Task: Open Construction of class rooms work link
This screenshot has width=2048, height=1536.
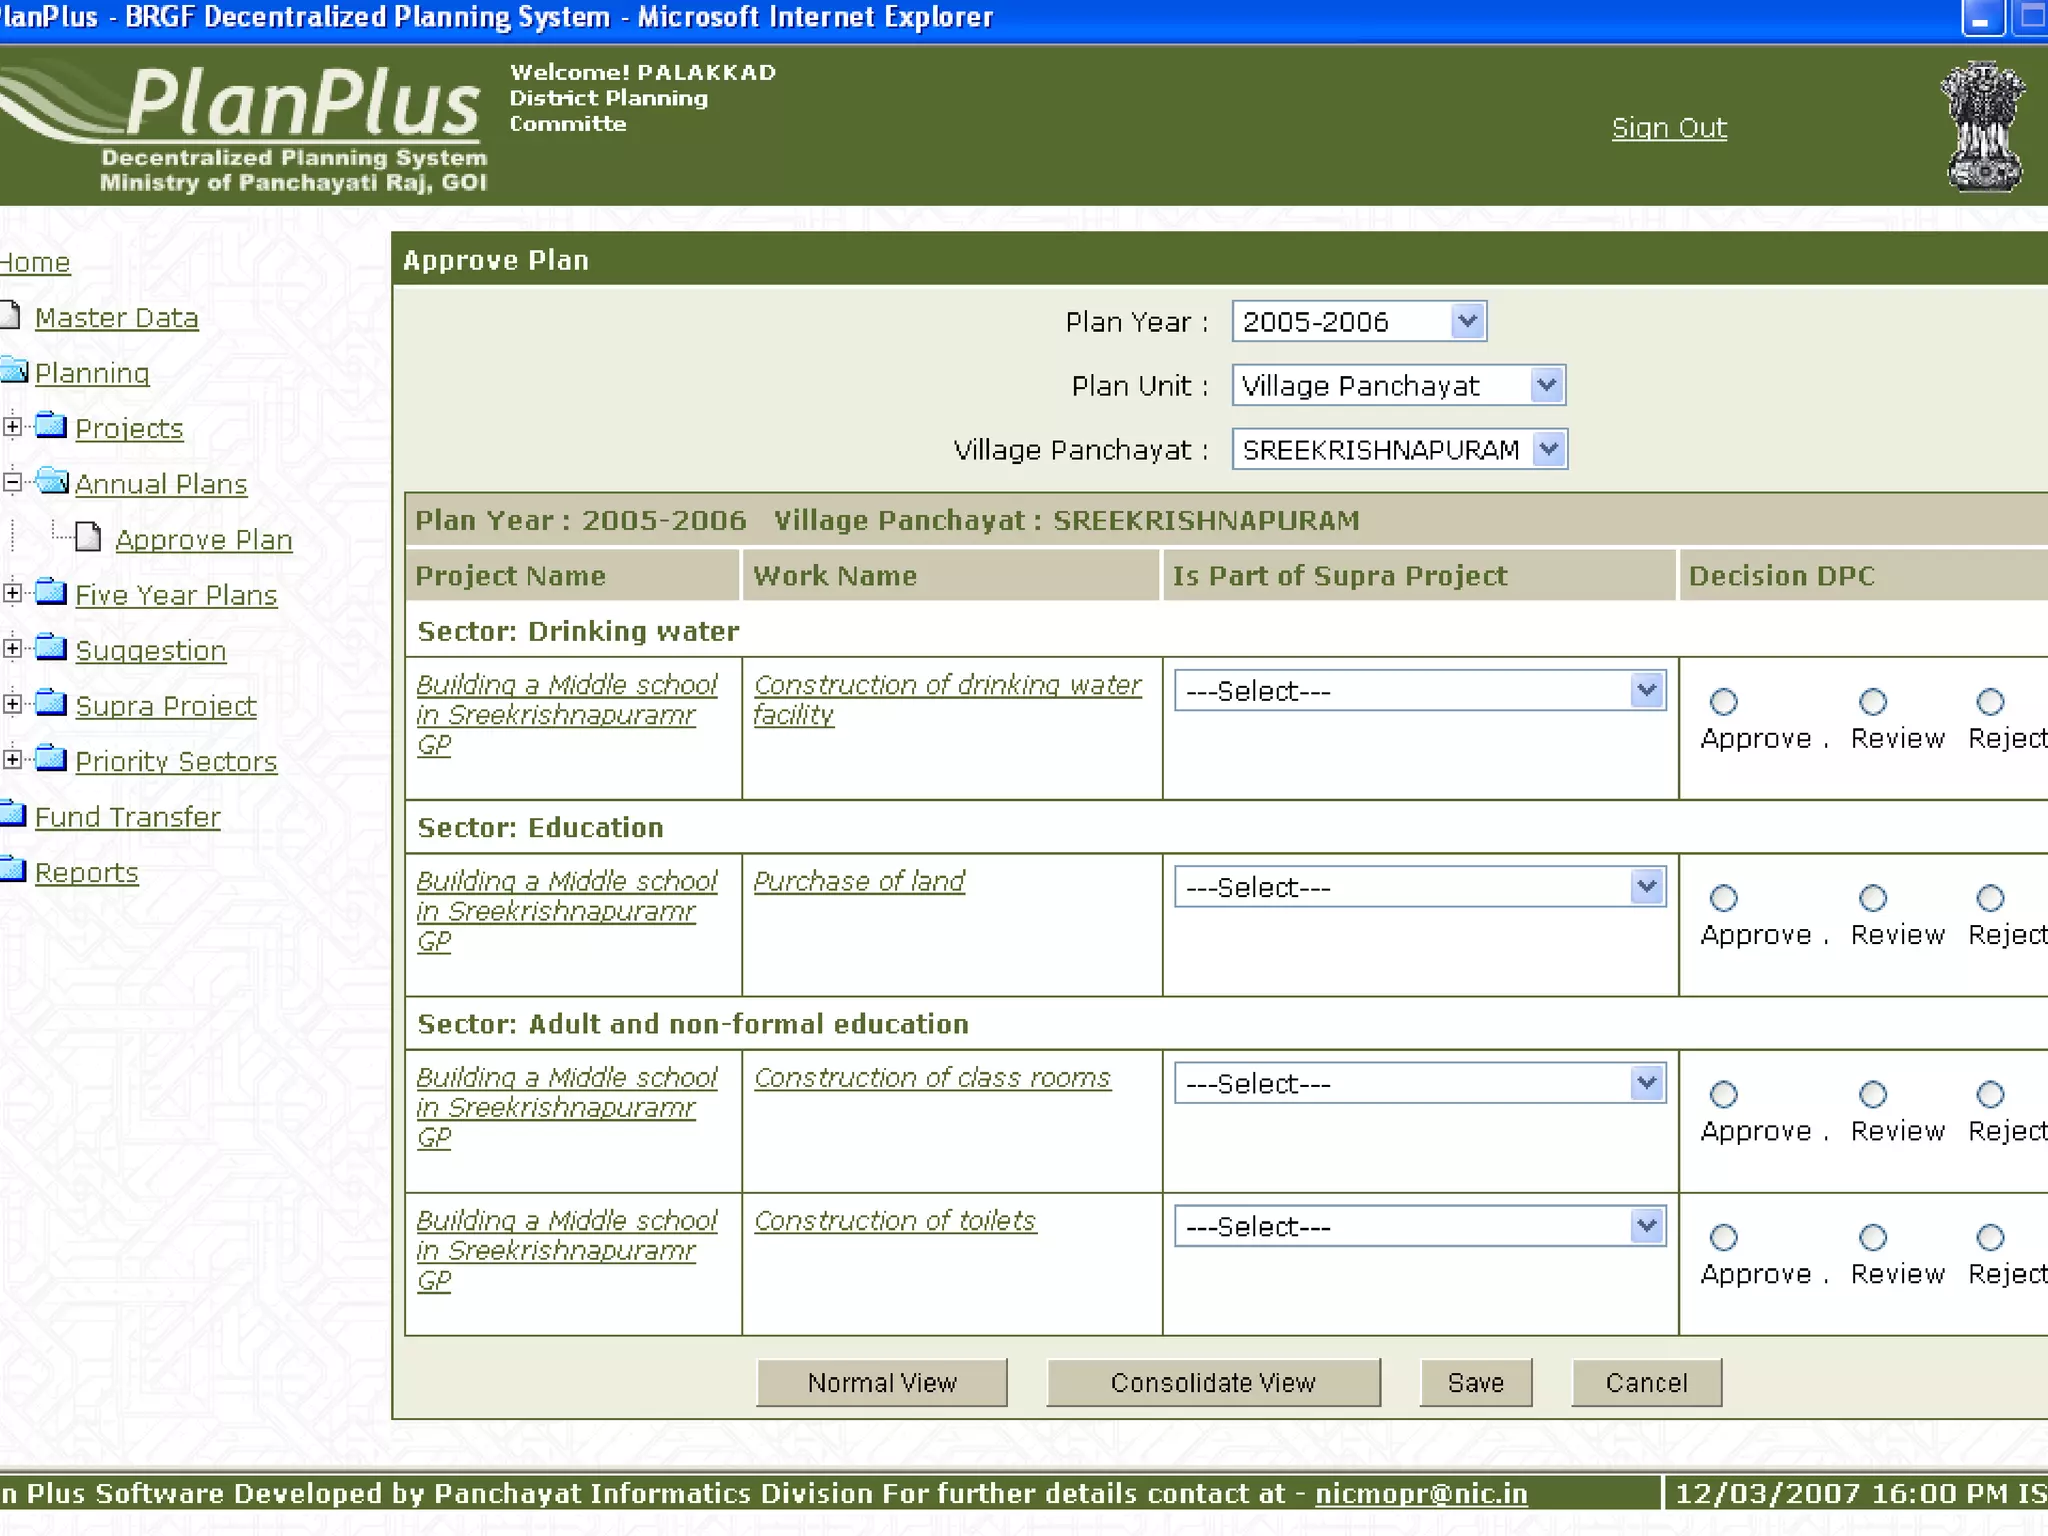Action: (x=931, y=1078)
